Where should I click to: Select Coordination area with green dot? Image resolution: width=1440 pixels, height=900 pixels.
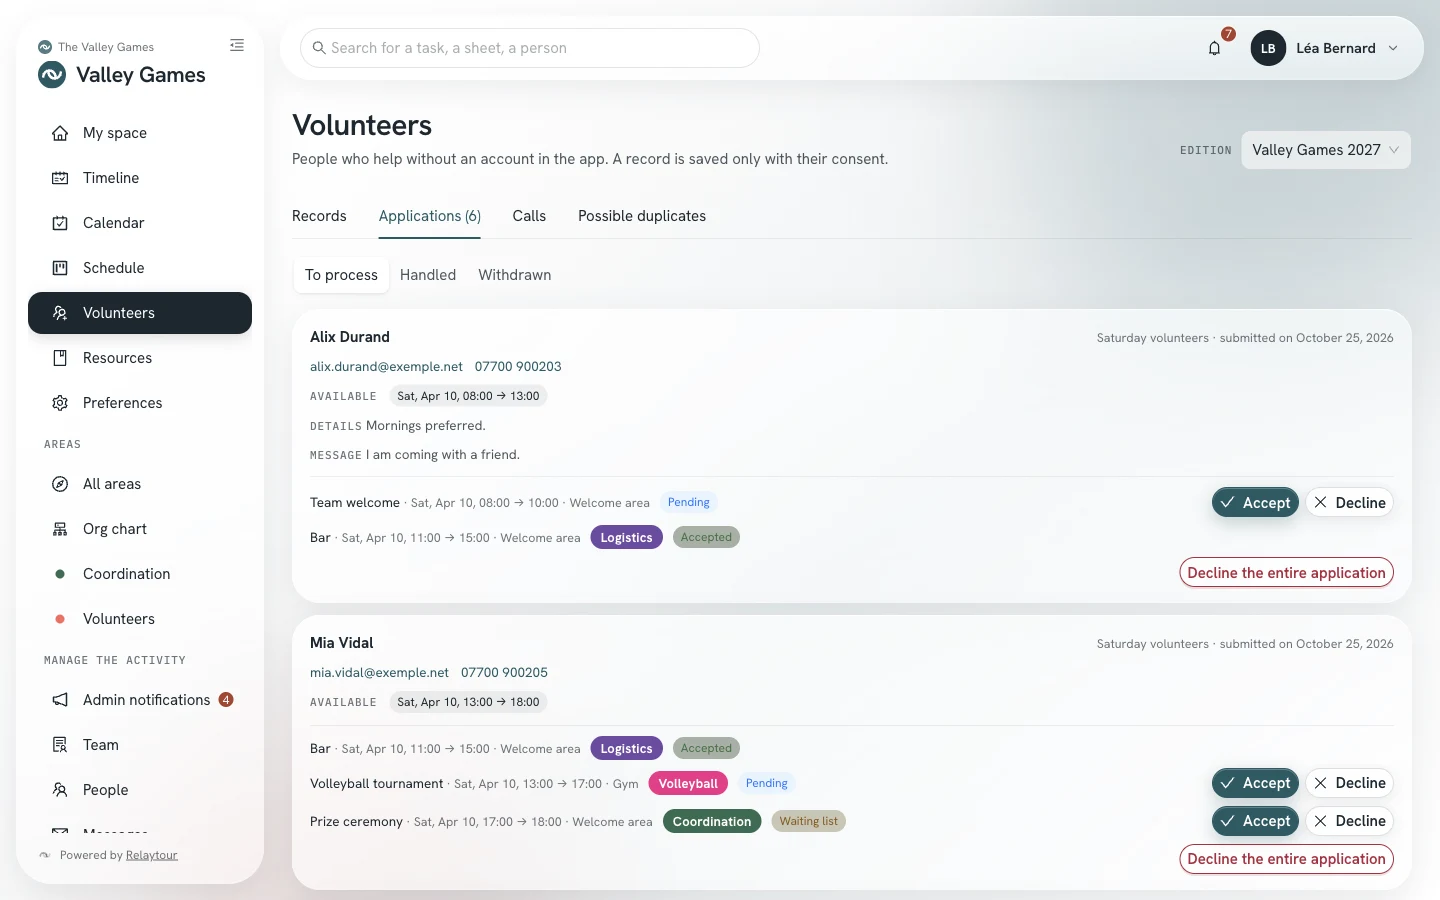[140, 574]
